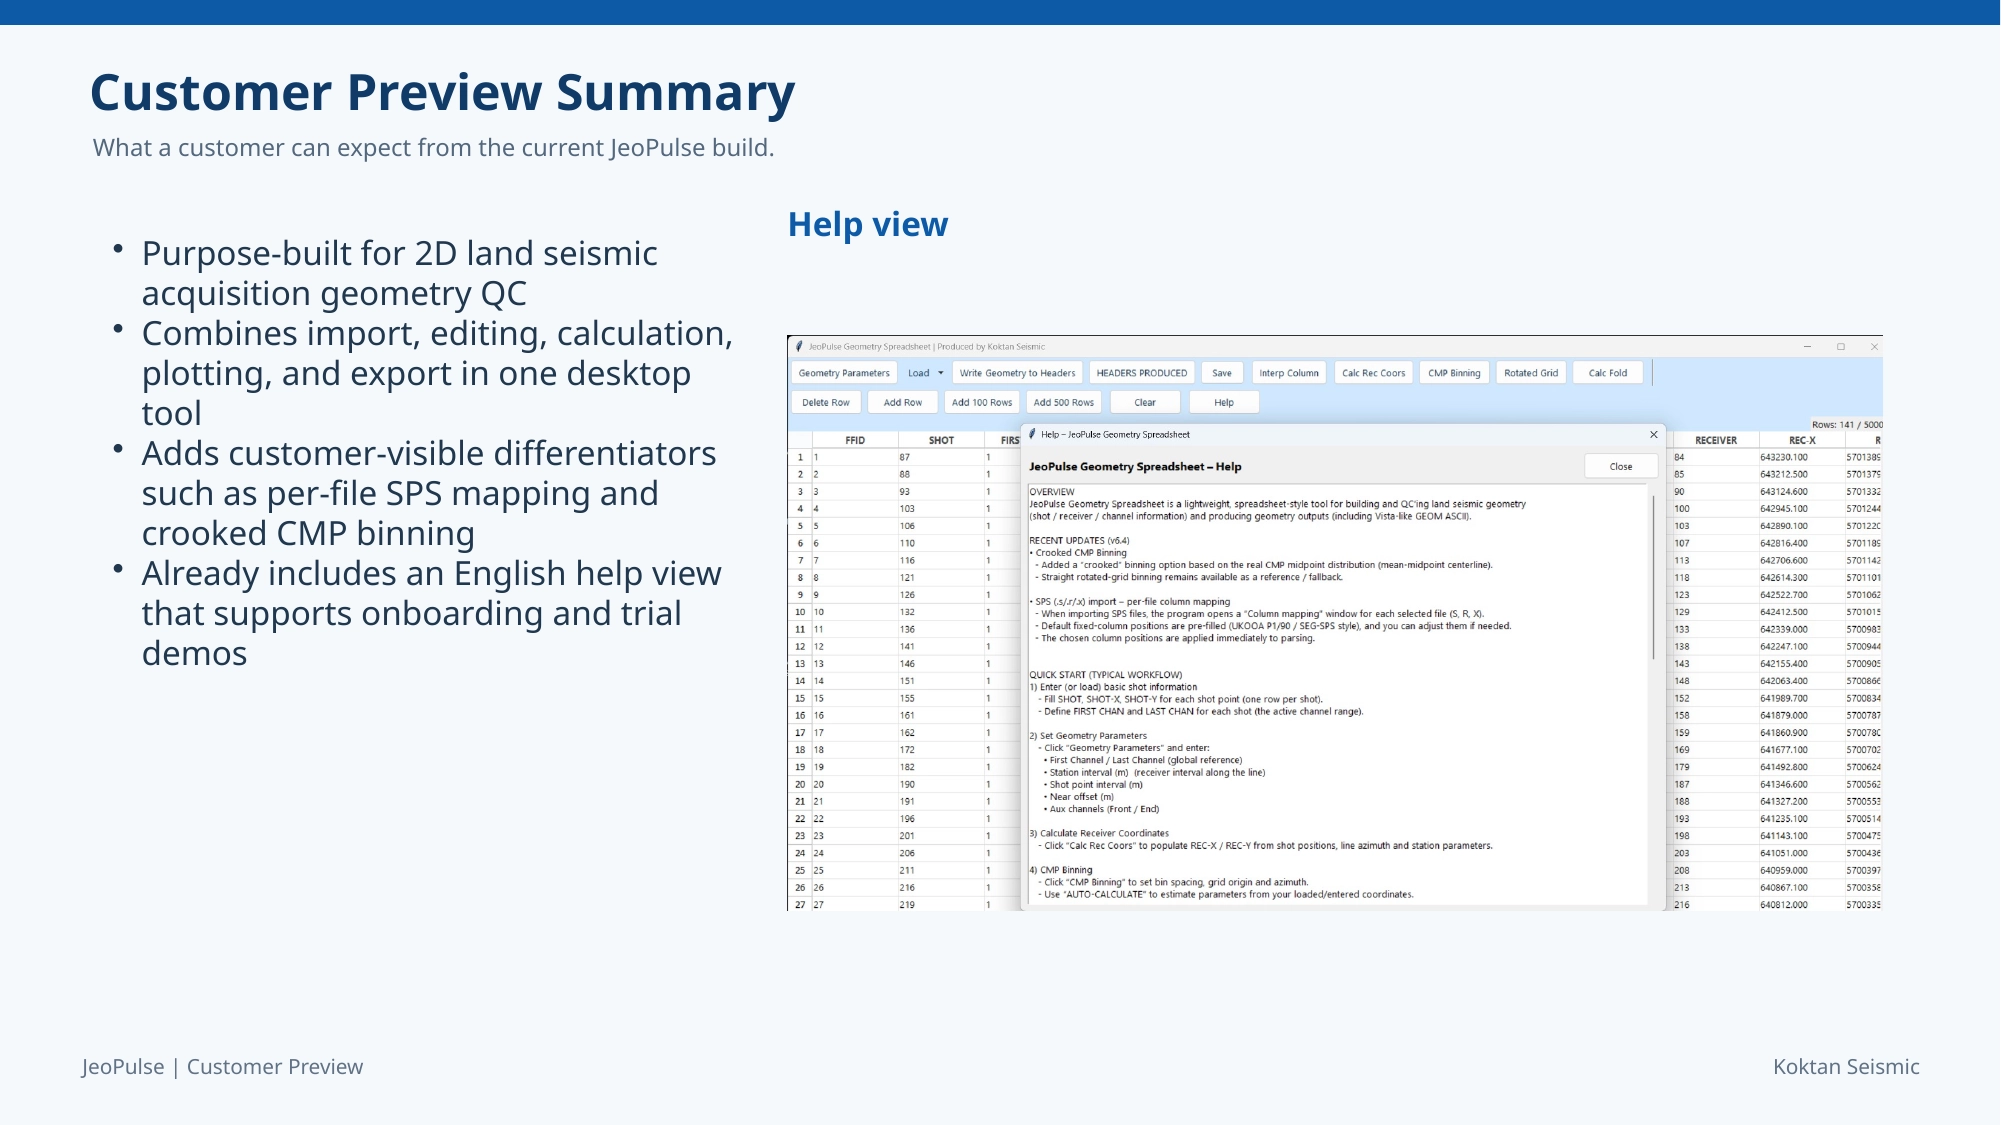Click REC-X cell 640812.000
This screenshot has height=1125, width=2001.
click(x=1802, y=905)
